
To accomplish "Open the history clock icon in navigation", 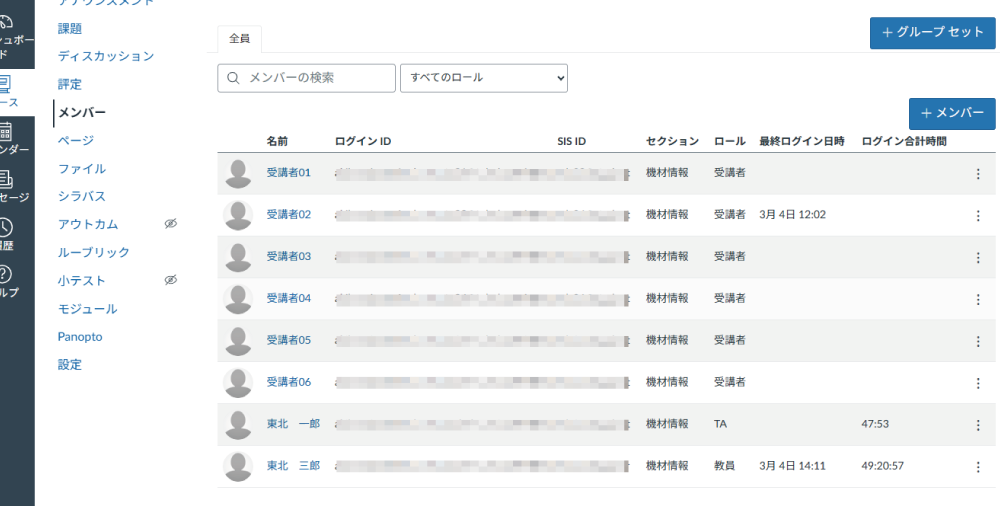I will tap(5, 227).
